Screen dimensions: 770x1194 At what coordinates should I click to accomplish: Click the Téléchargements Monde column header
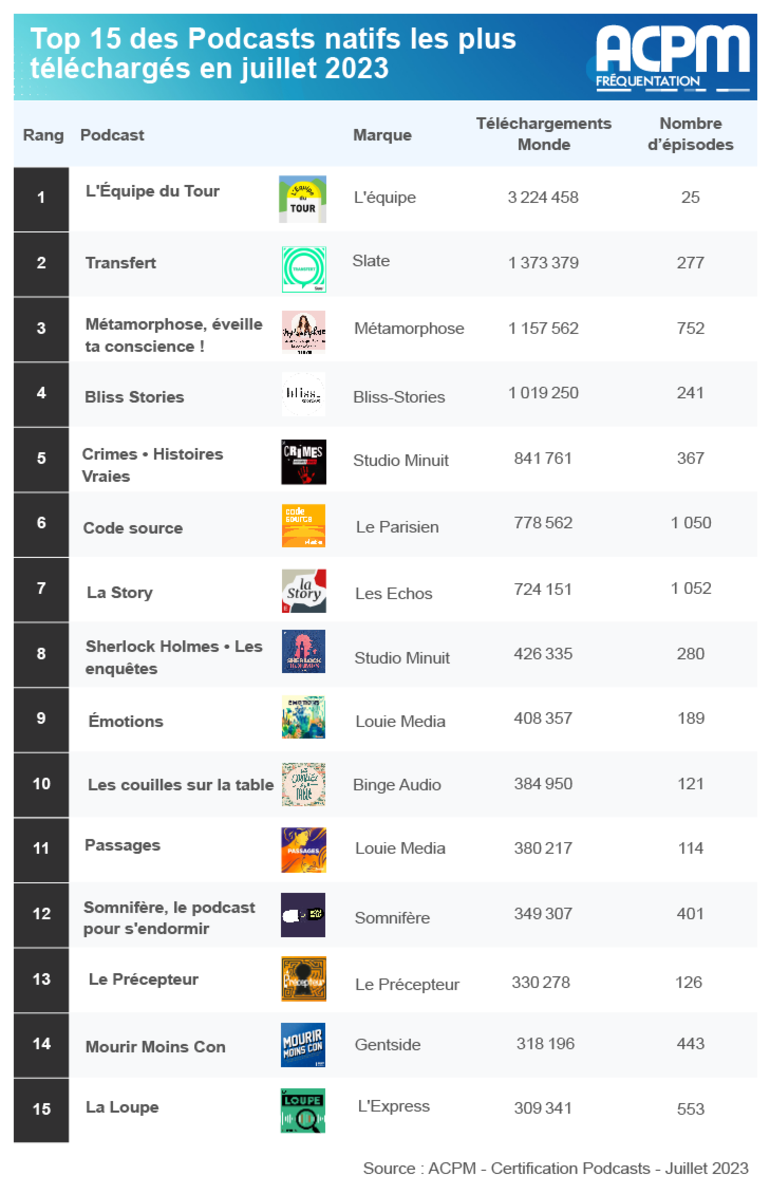pos(544,134)
